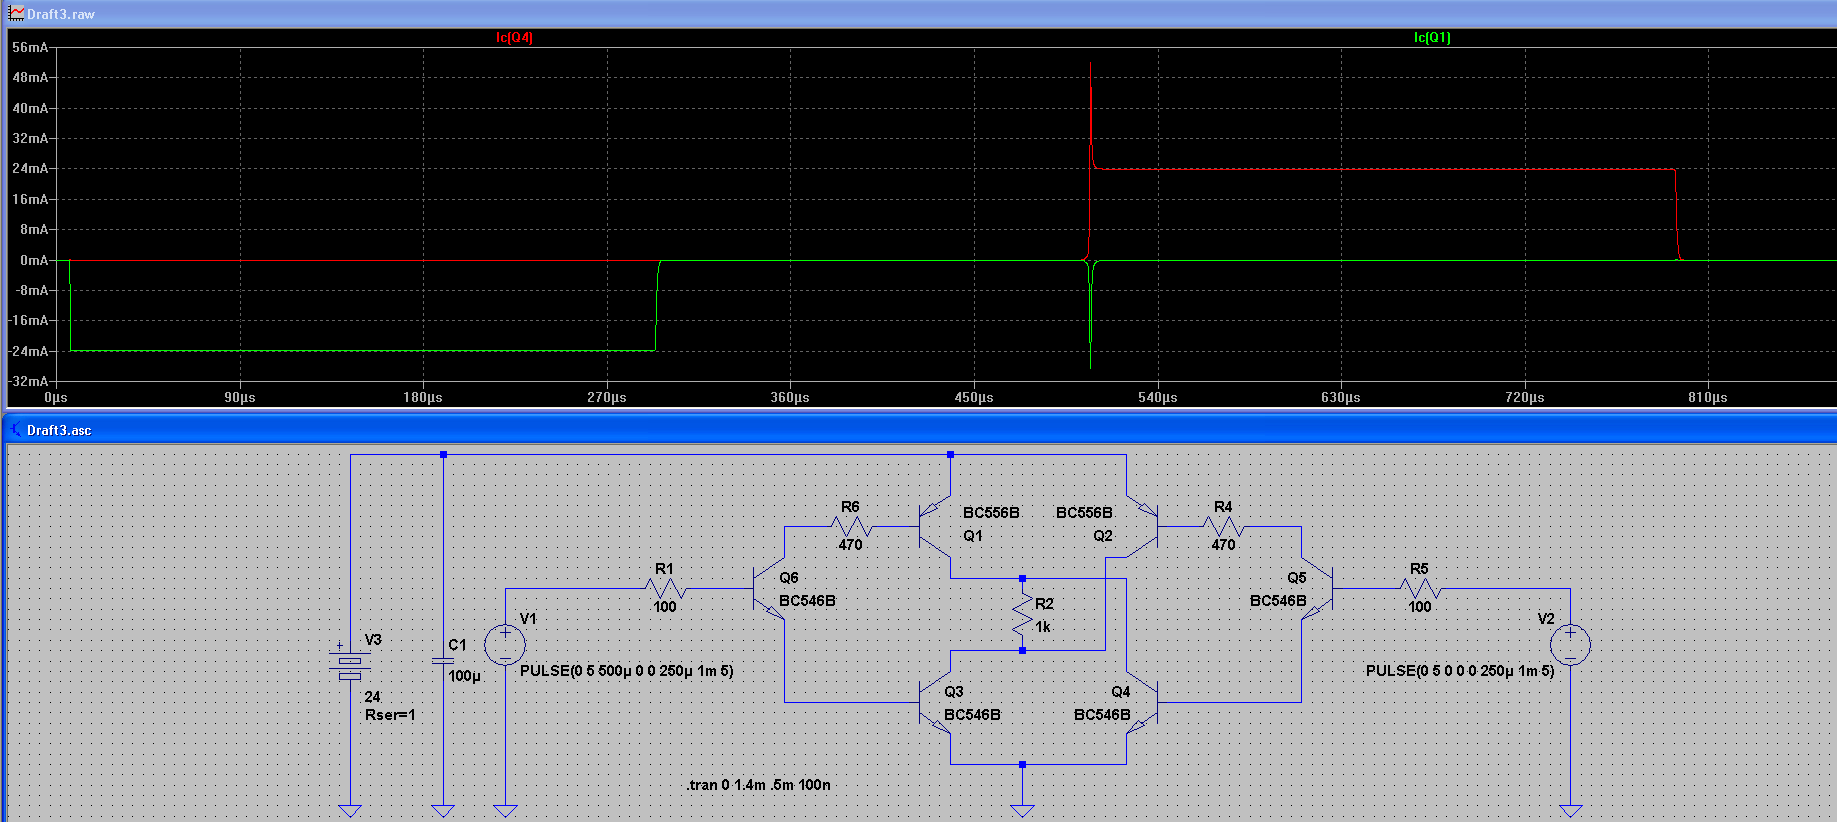1837x822 pixels.
Task: Select the Q4 NPN transistor symbol
Action: pyautogui.click(x=1142, y=703)
